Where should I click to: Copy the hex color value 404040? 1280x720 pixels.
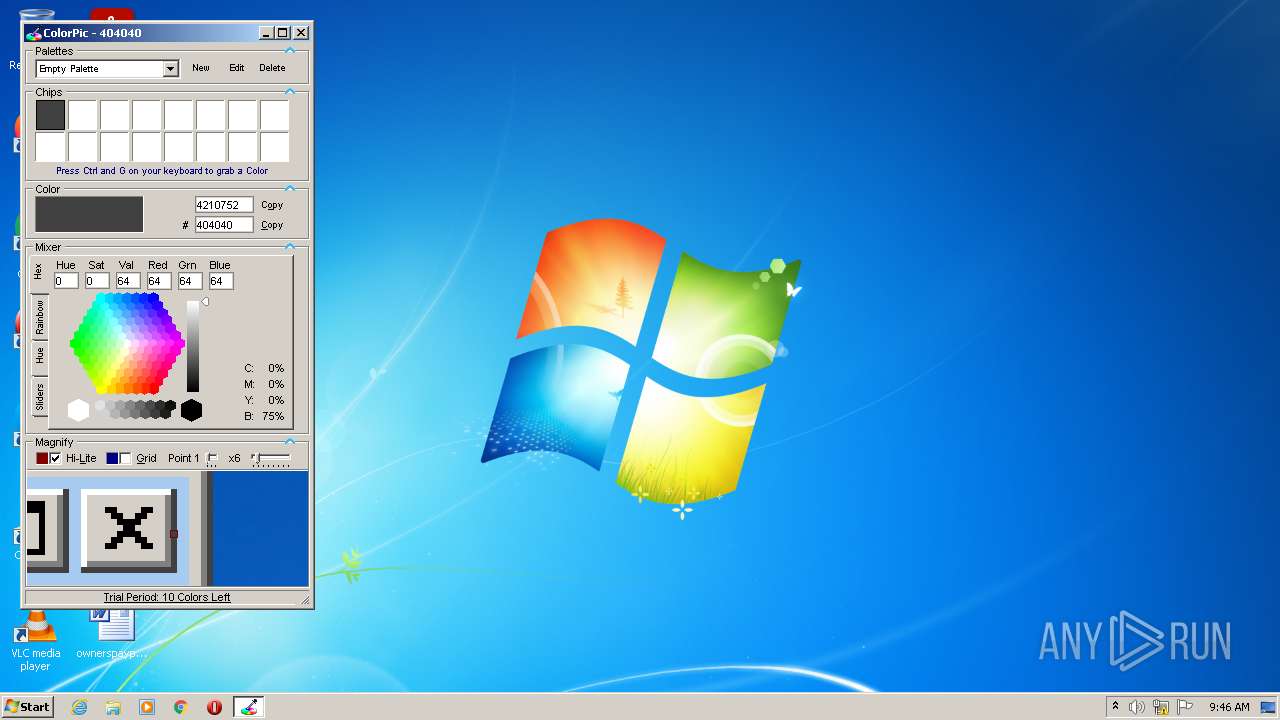(x=272, y=225)
